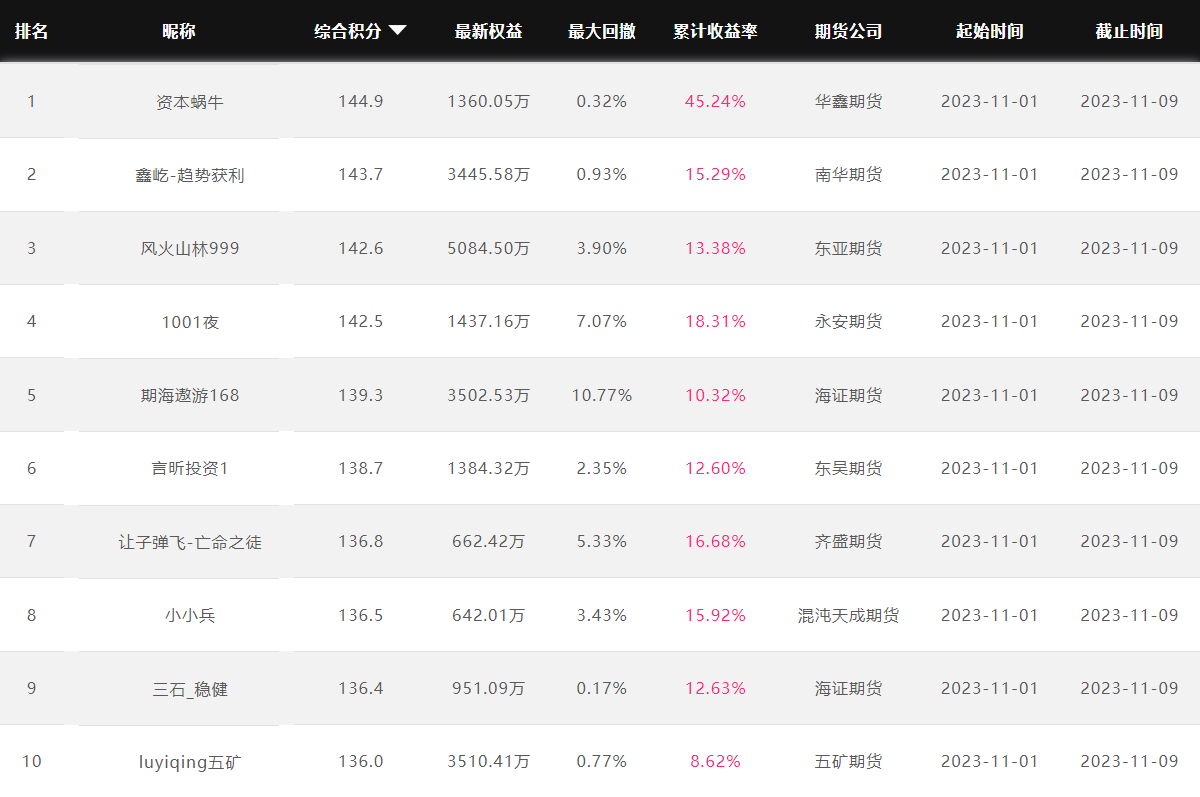Click score value 142.6
The width and height of the screenshot is (1200, 797).
[x=360, y=248]
